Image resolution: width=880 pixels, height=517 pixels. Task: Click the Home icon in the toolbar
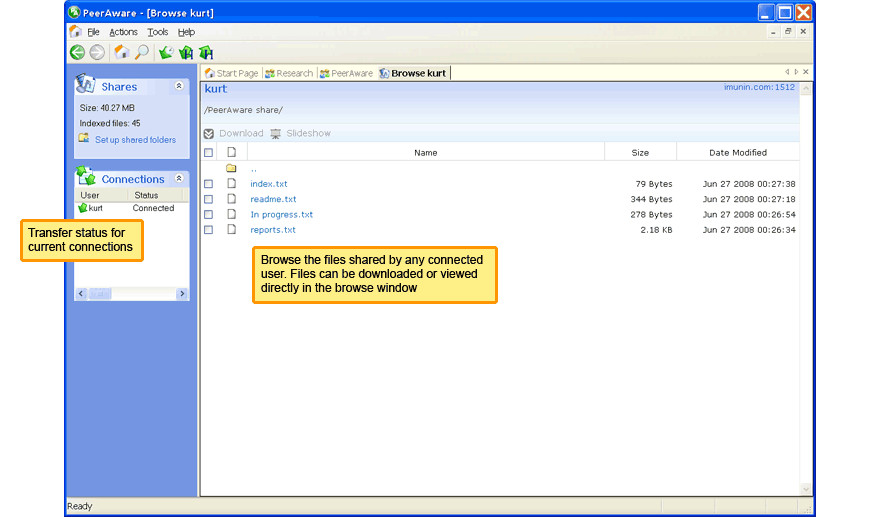(121, 52)
